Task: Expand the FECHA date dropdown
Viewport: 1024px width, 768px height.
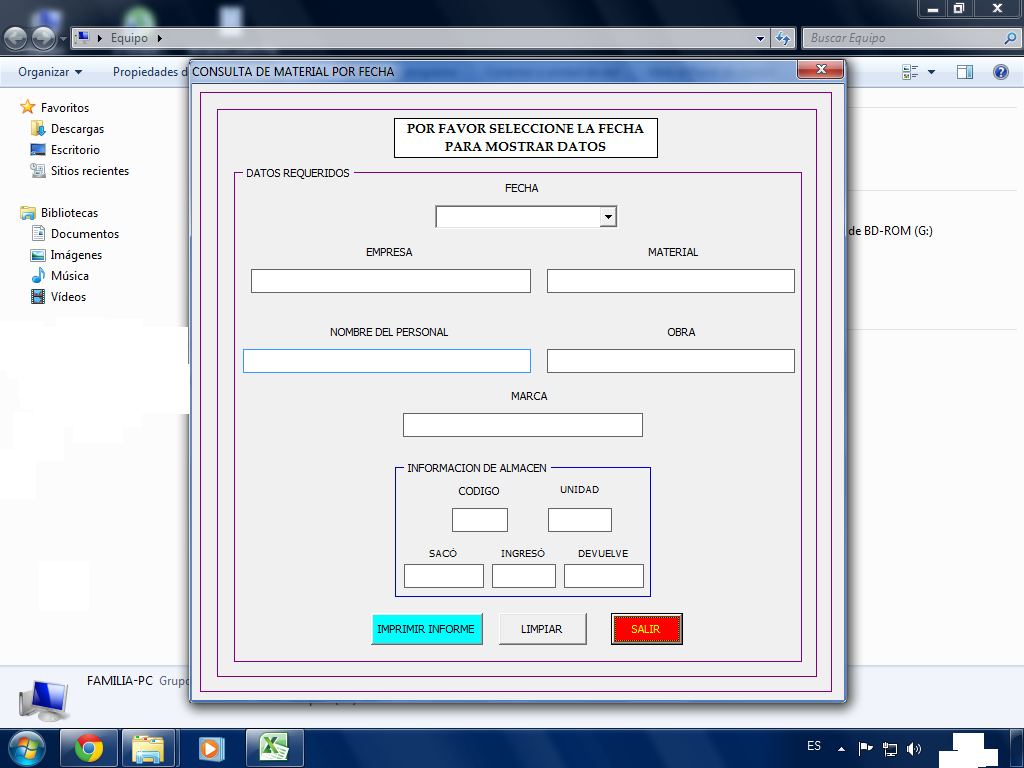Action: 607,217
